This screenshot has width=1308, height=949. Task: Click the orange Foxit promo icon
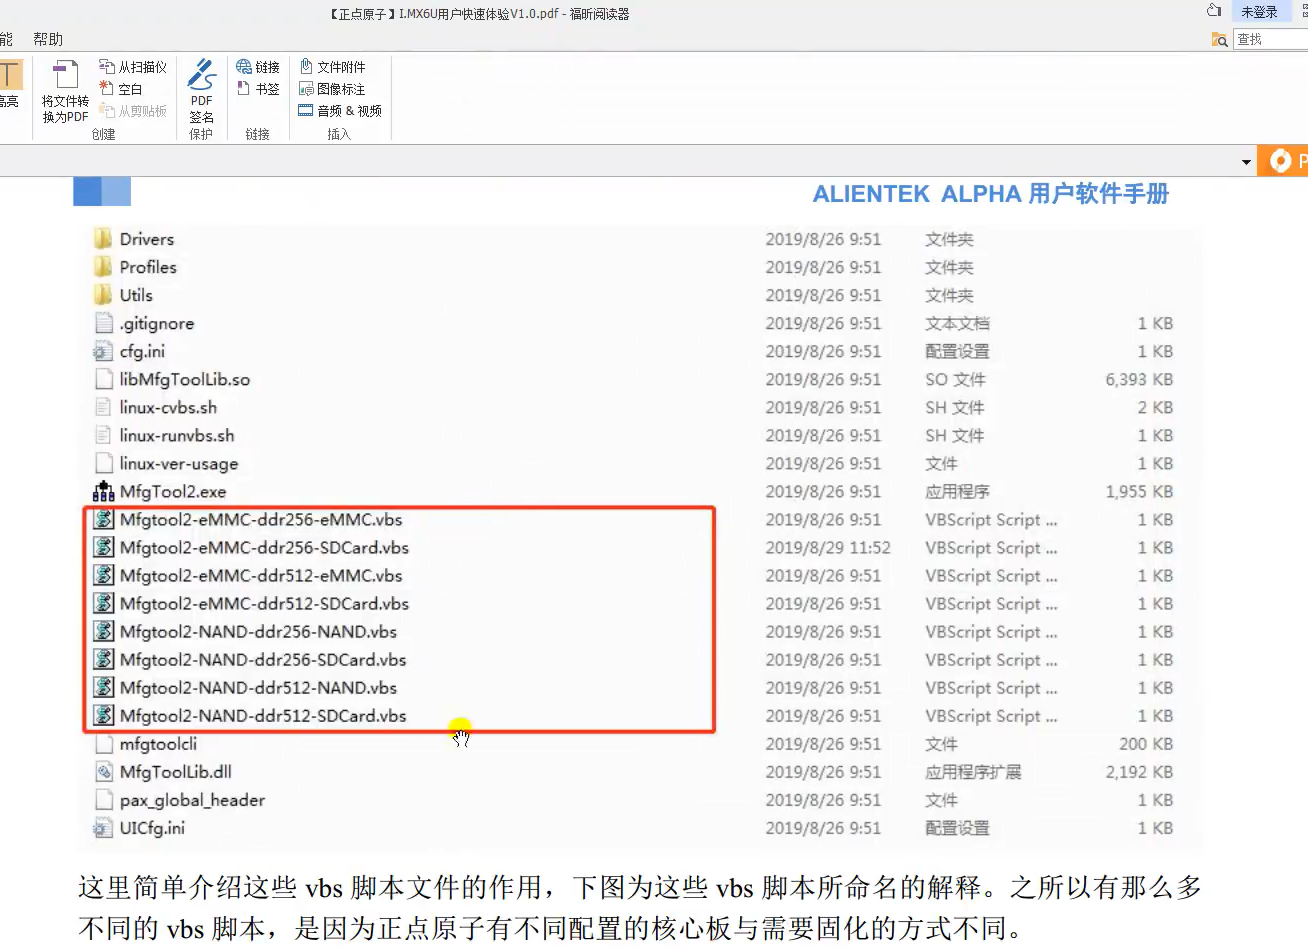[x=1280, y=160]
